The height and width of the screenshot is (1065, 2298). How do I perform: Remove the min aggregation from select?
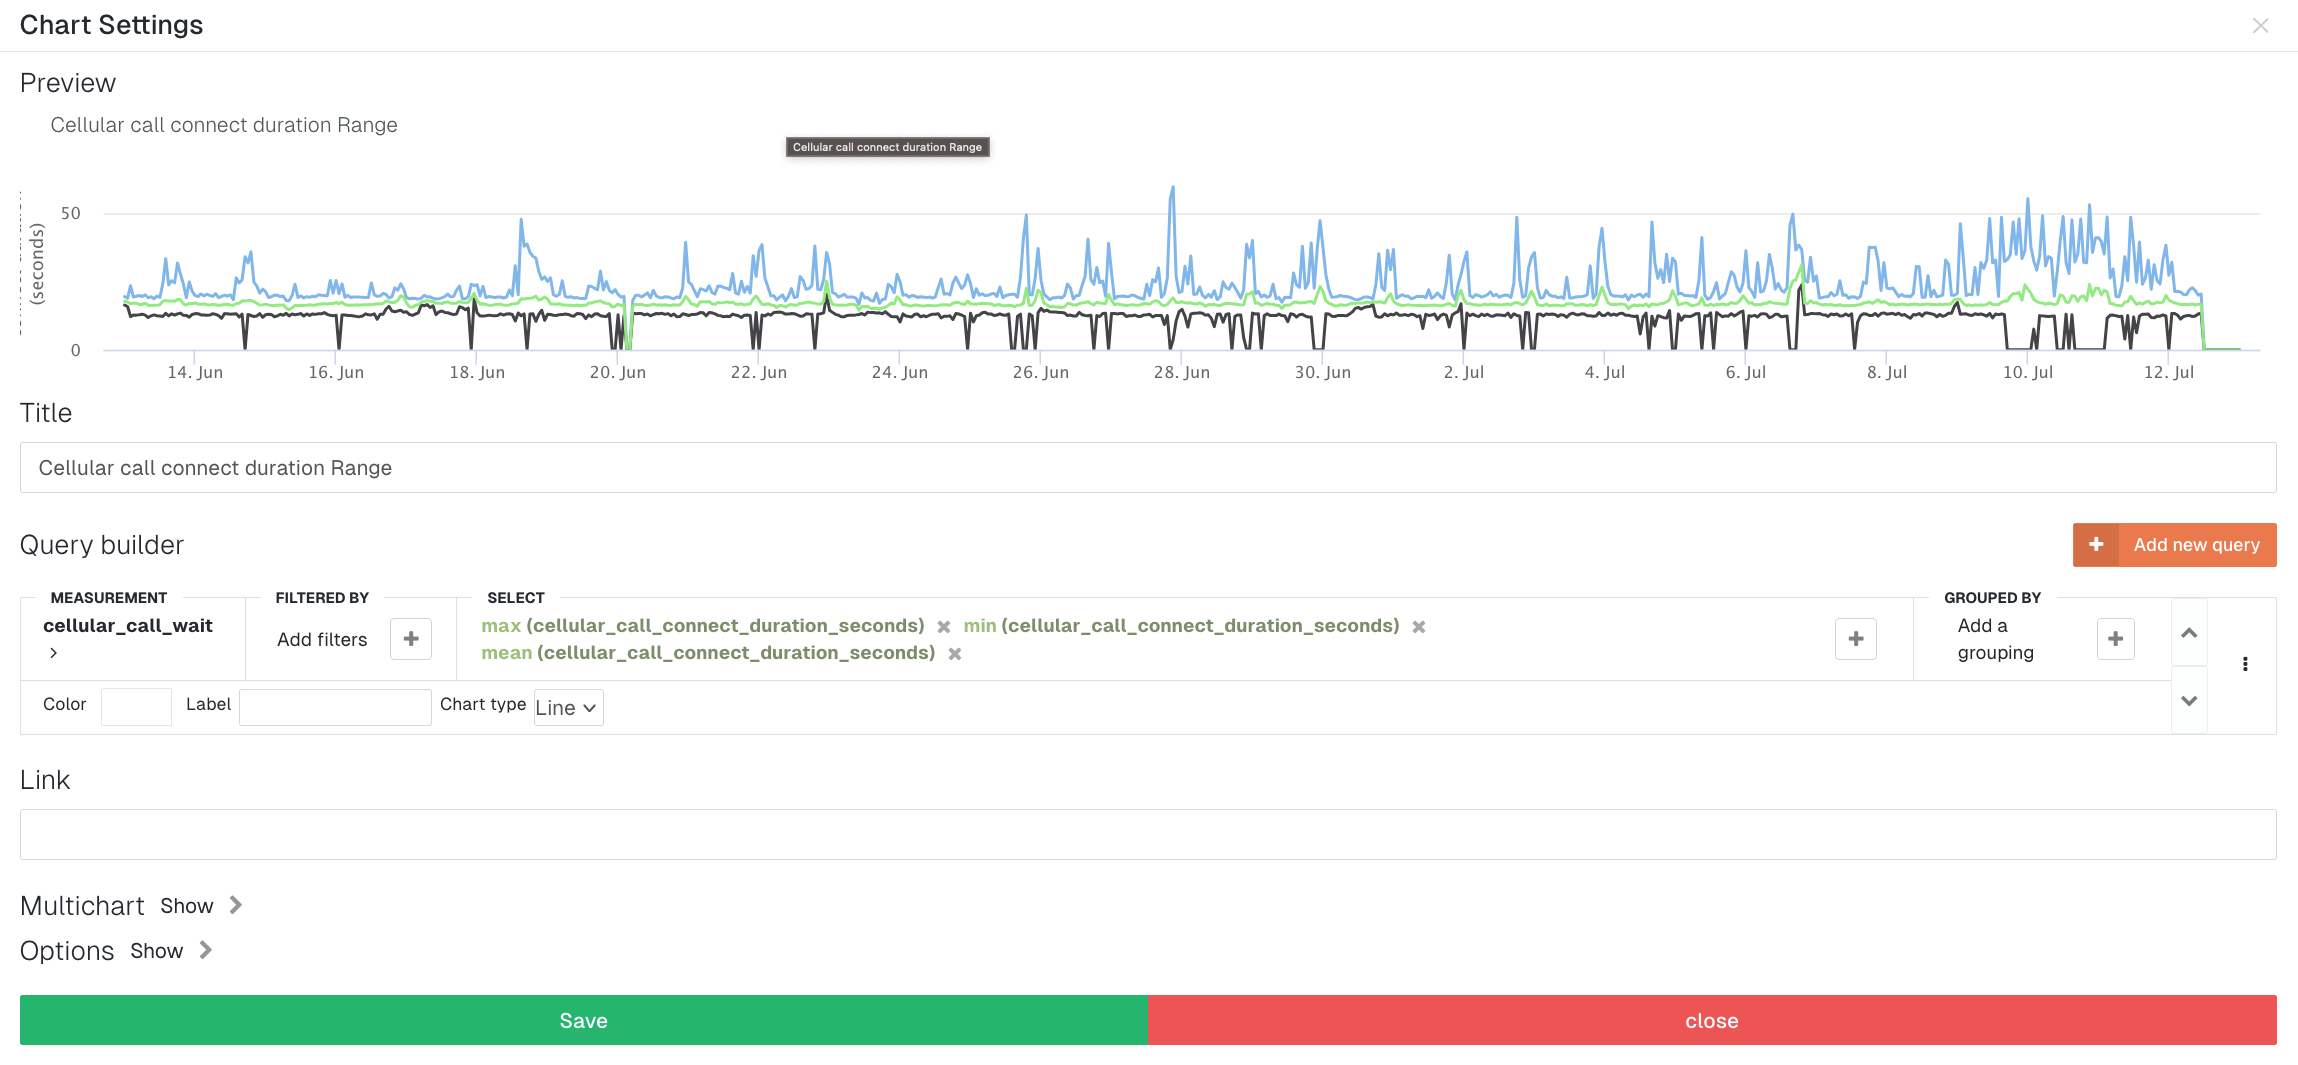coord(1418,627)
